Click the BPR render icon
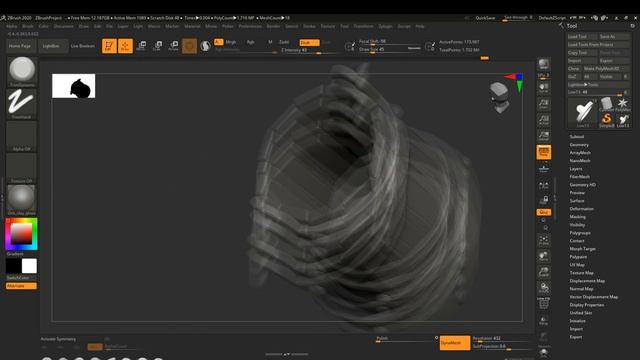The image size is (640, 360). point(544,64)
